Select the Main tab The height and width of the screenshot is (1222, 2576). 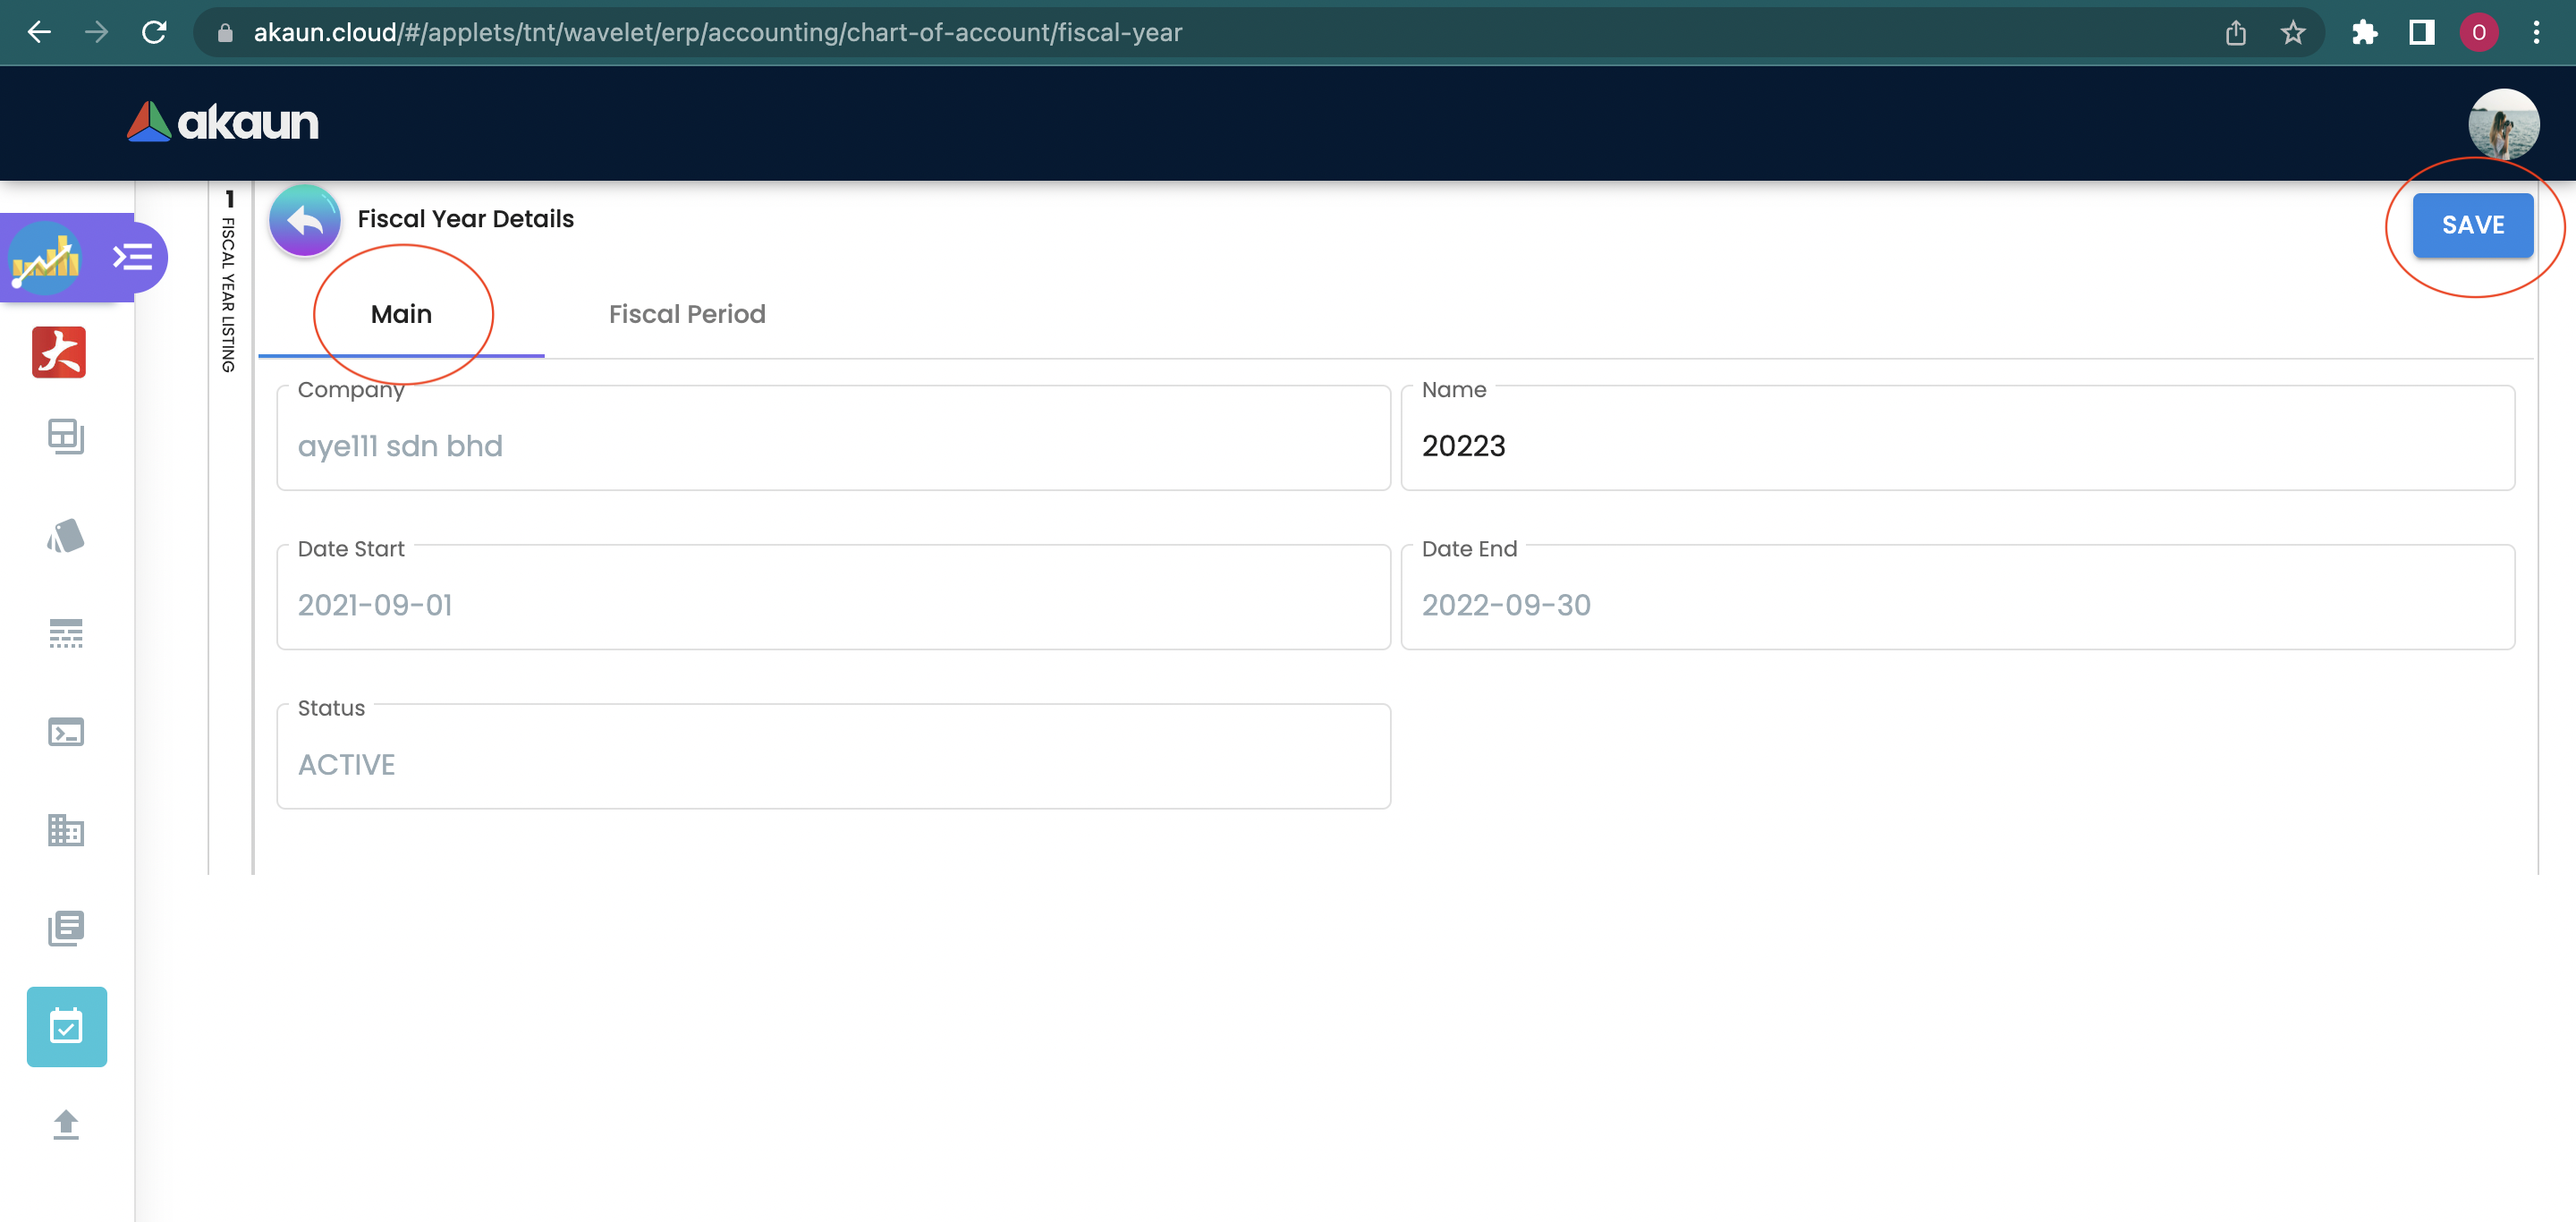coord(401,314)
